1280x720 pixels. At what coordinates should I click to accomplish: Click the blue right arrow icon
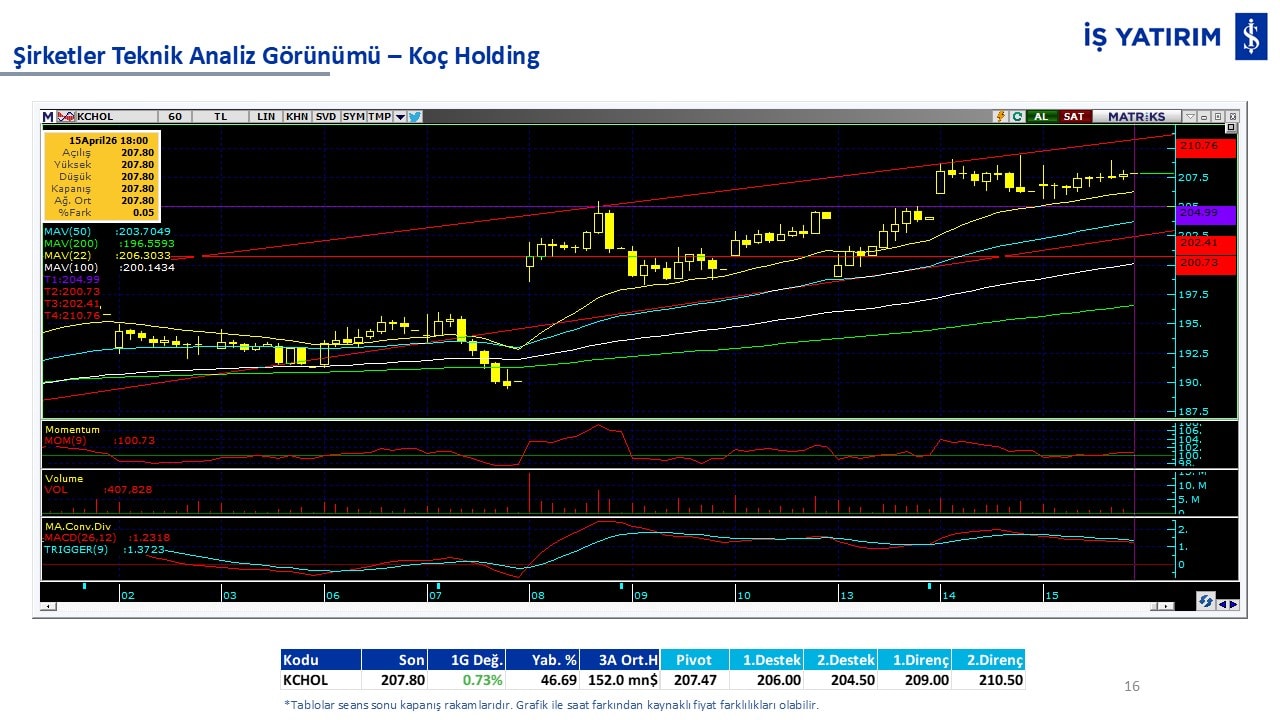(x=1234, y=604)
